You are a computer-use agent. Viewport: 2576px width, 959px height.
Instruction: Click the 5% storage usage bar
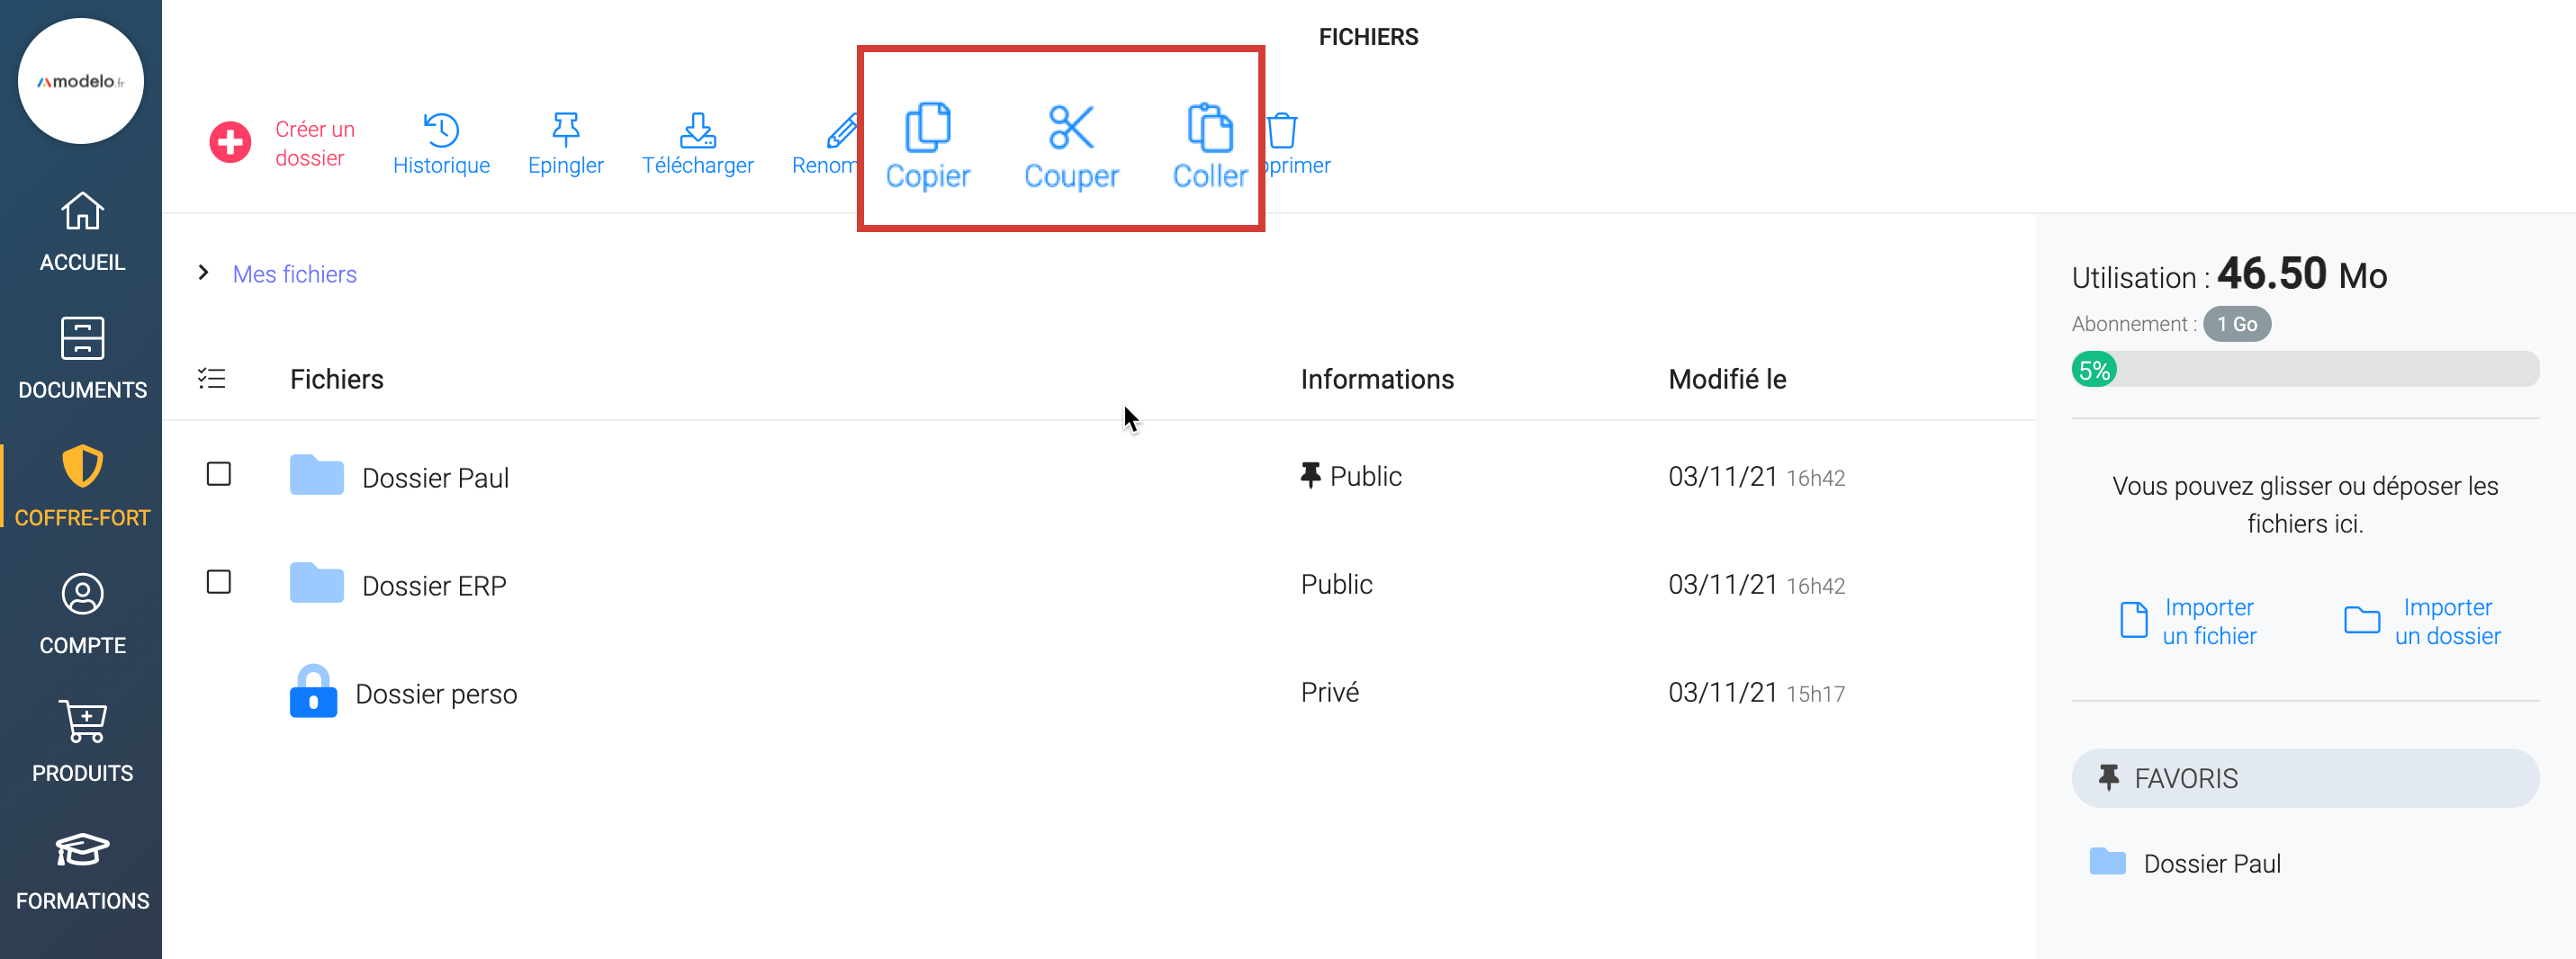click(x=2304, y=370)
